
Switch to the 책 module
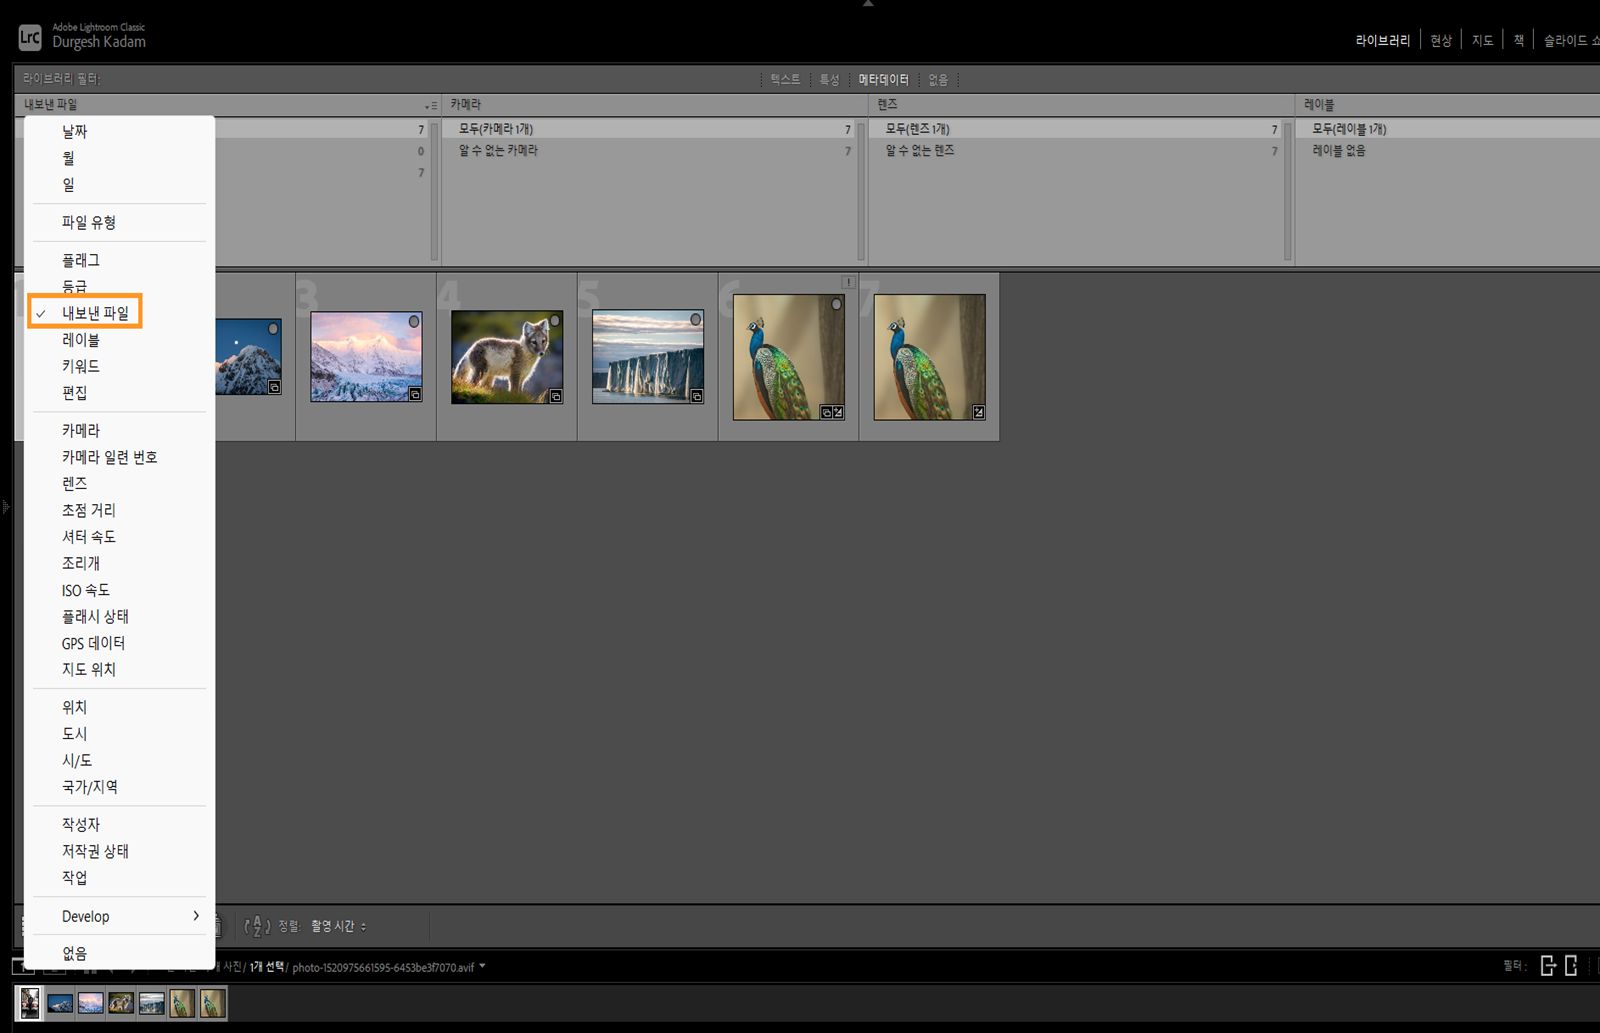1518,40
